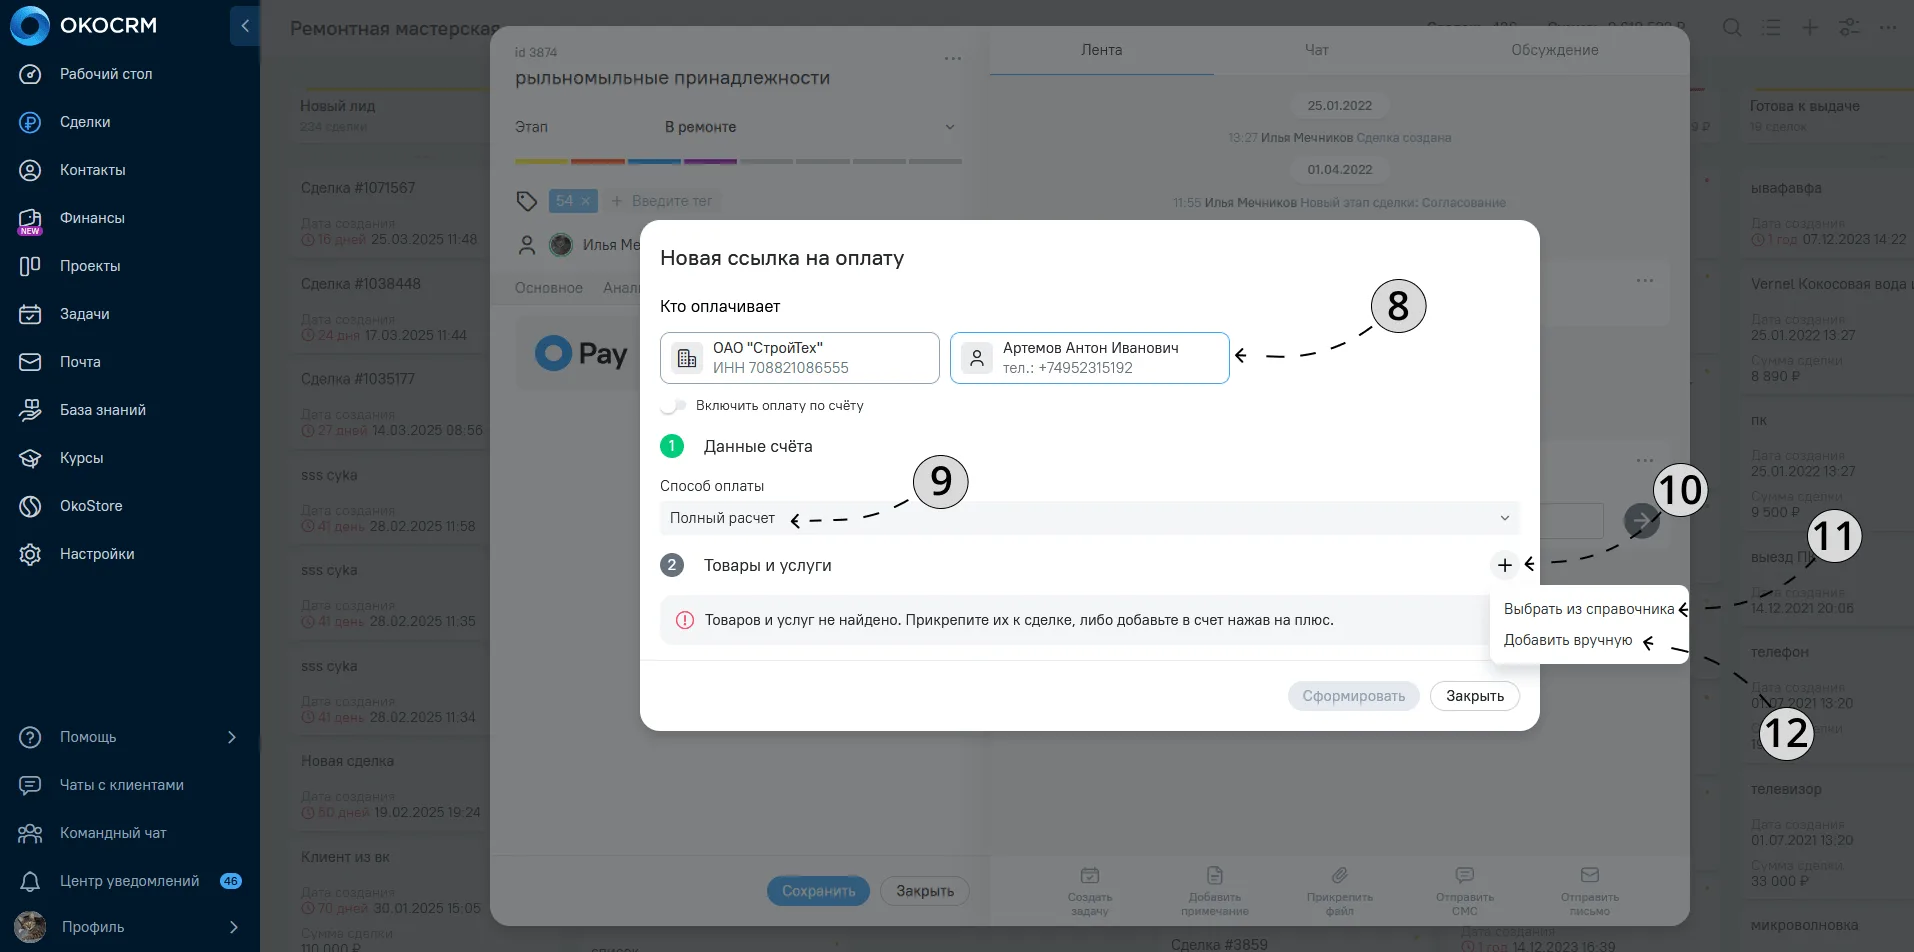Click the Отправить письмо icon

pyautogui.click(x=1590, y=876)
